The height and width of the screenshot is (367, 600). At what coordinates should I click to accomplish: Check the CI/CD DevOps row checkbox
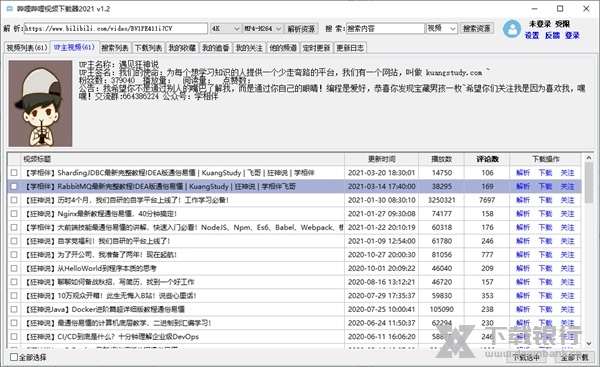(14, 337)
